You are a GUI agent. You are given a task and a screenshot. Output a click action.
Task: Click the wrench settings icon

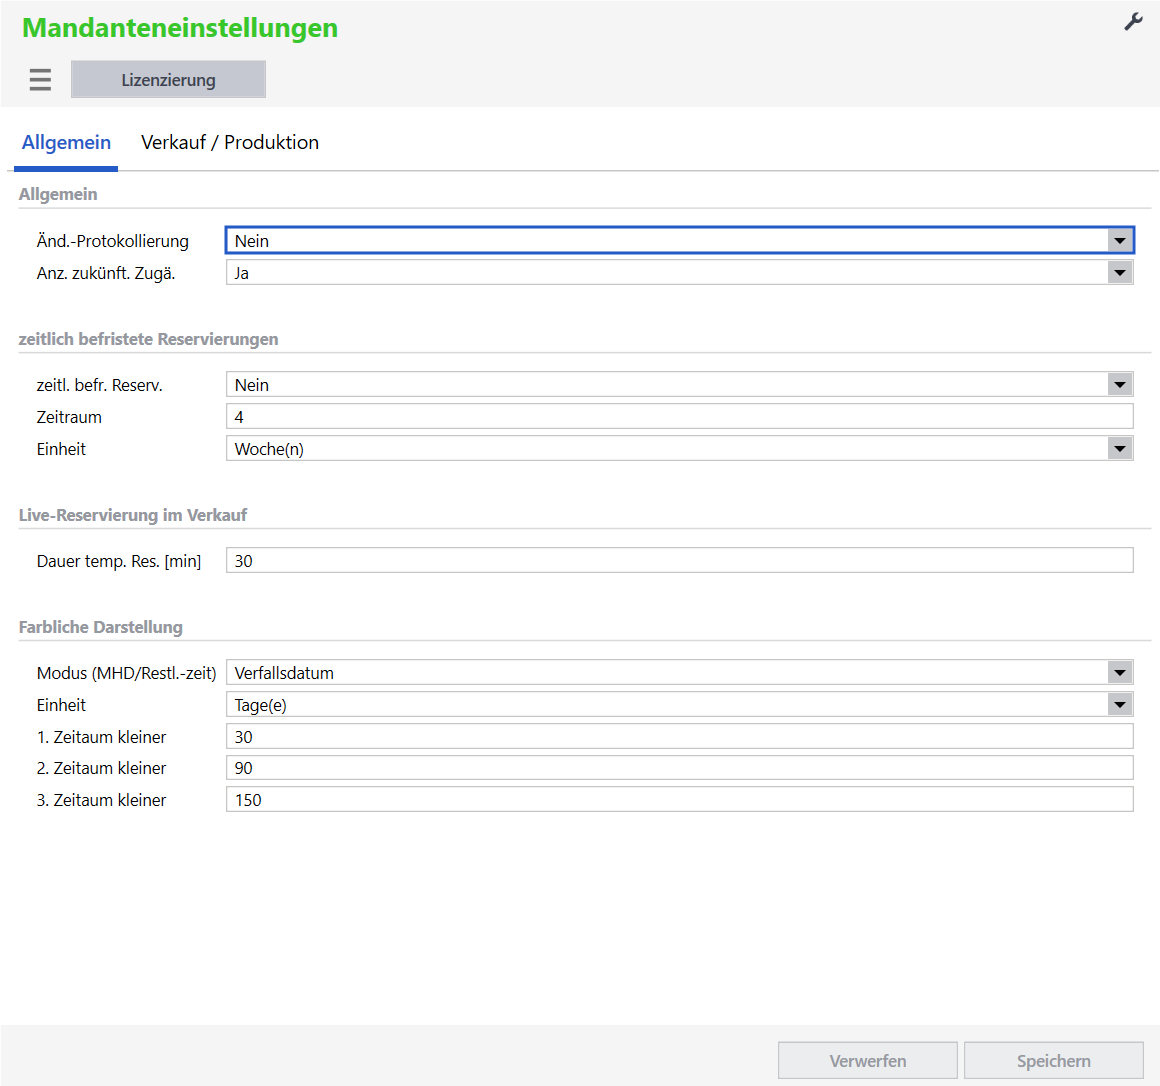coord(1133,22)
